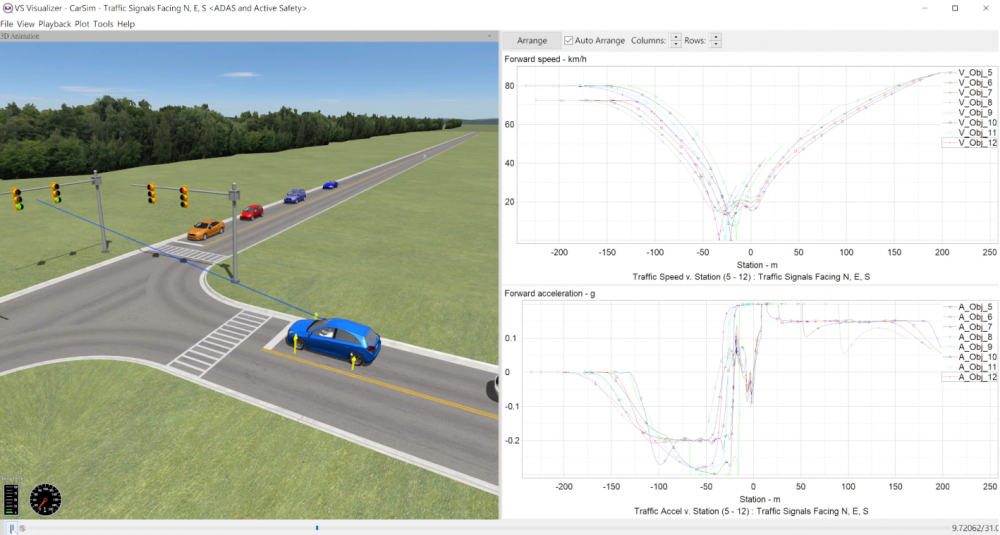Select the blue hatchback at crosswalk
Viewport: 1000px width, 535px height.
coord(334,340)
